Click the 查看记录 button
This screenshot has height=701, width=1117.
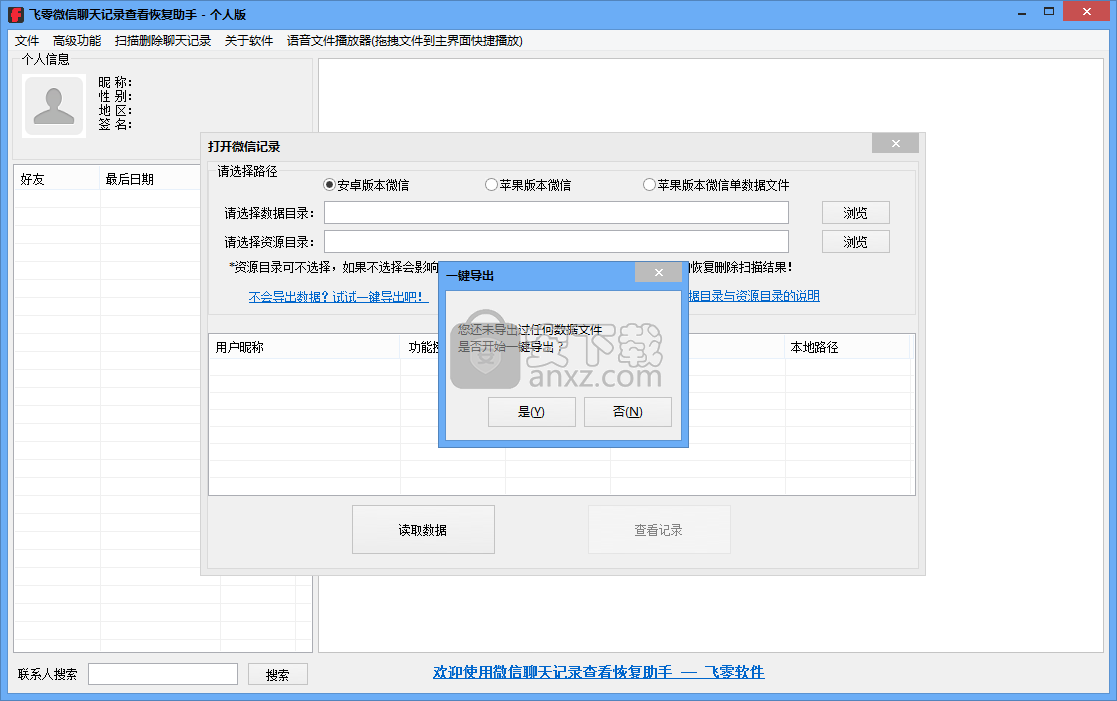click(659, 530)
